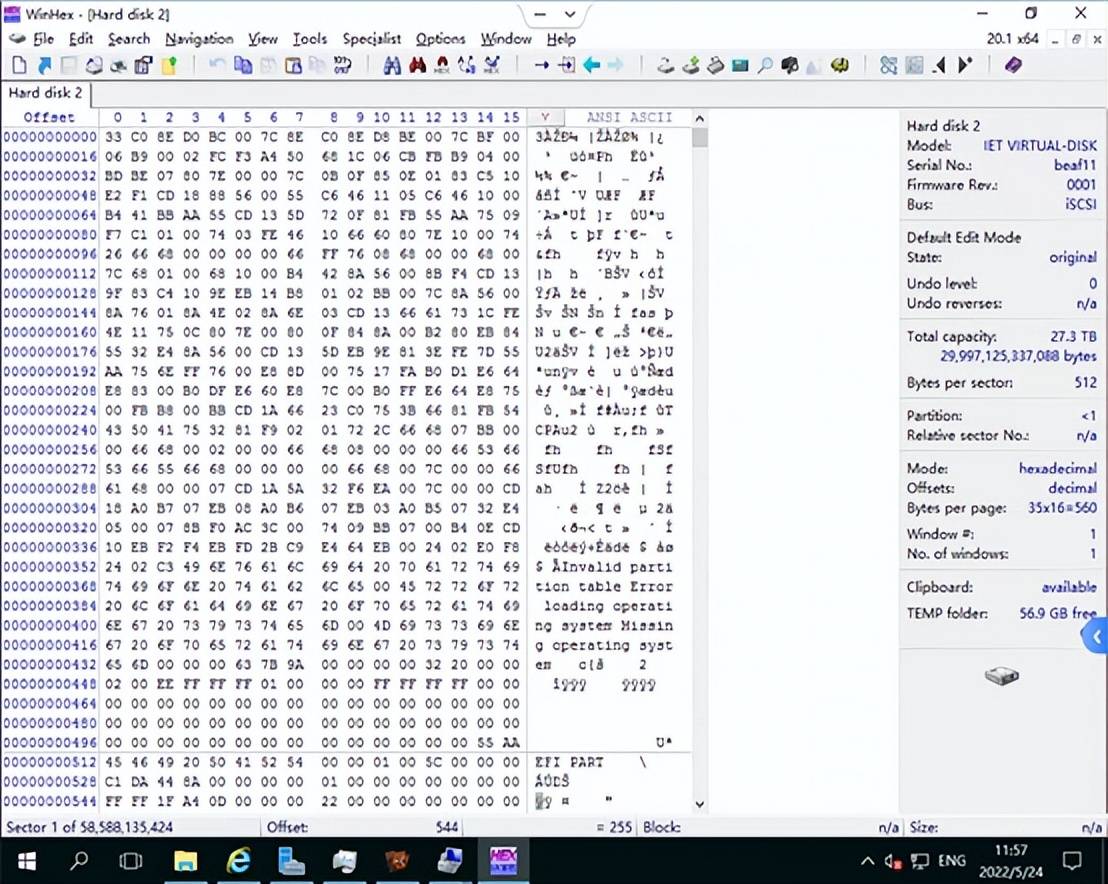The width and height of the screenshot is (1108, 884).
Task: Click the Go To Offset arrow icon
Action: coord(541,66)
